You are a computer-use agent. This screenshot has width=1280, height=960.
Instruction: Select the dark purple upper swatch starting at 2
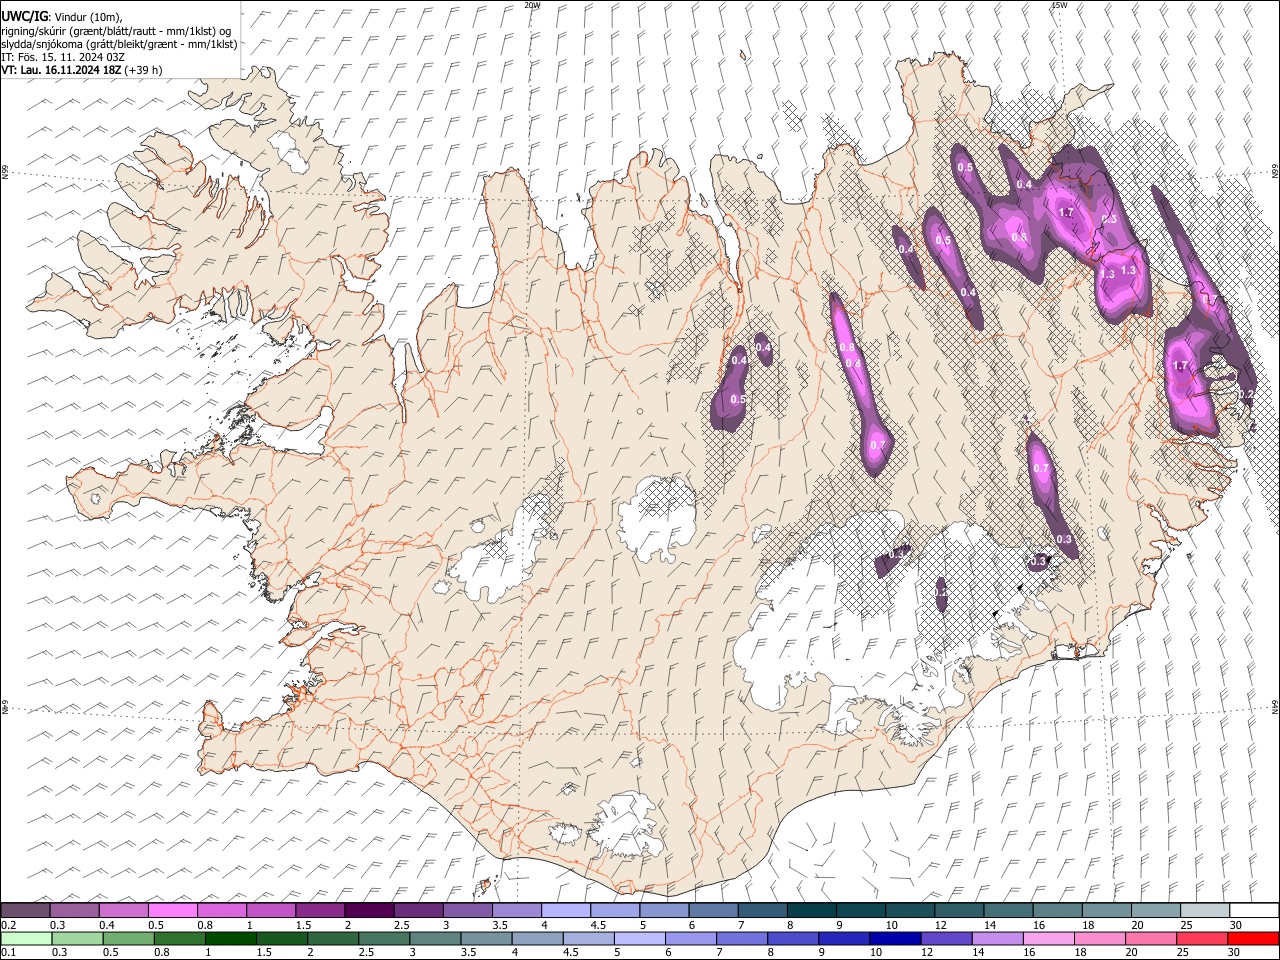tap(369, 910)
